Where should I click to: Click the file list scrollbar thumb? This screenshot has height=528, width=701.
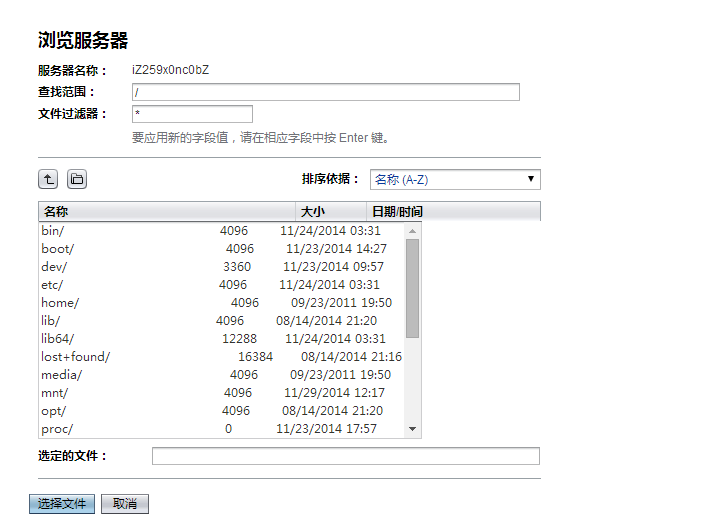coord(412,288)
